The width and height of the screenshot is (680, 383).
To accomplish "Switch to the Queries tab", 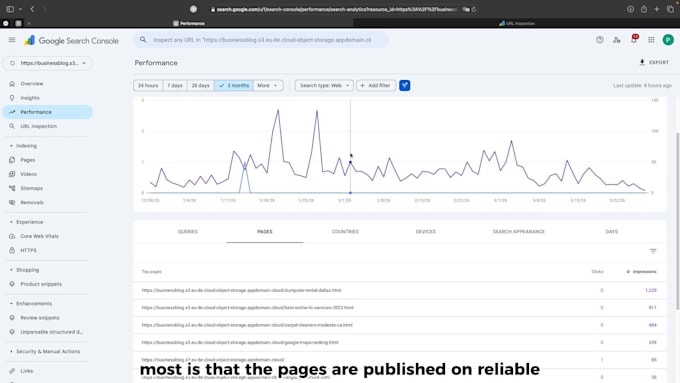I will tap(187, 232).
